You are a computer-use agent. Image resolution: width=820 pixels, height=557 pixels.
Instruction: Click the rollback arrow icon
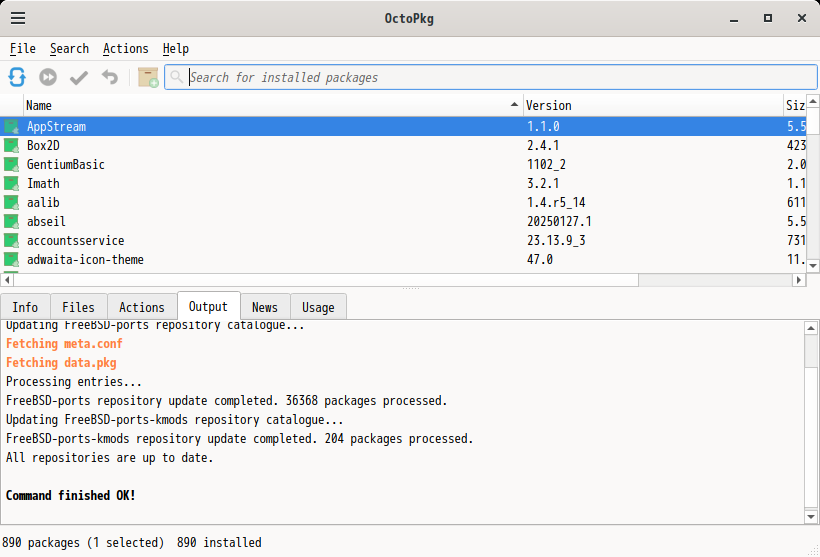point(109,77)
